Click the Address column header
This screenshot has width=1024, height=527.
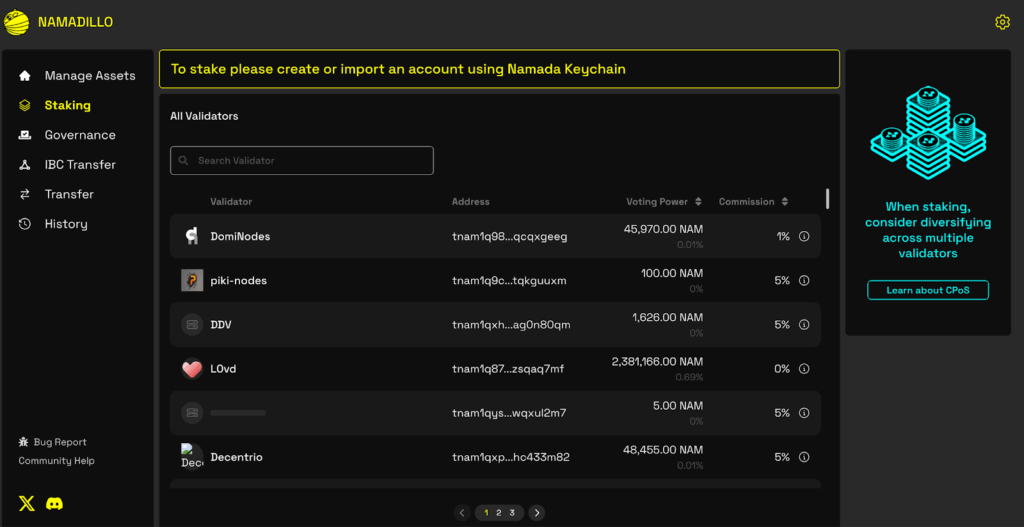pyautogui.click(x=470, y=202)
